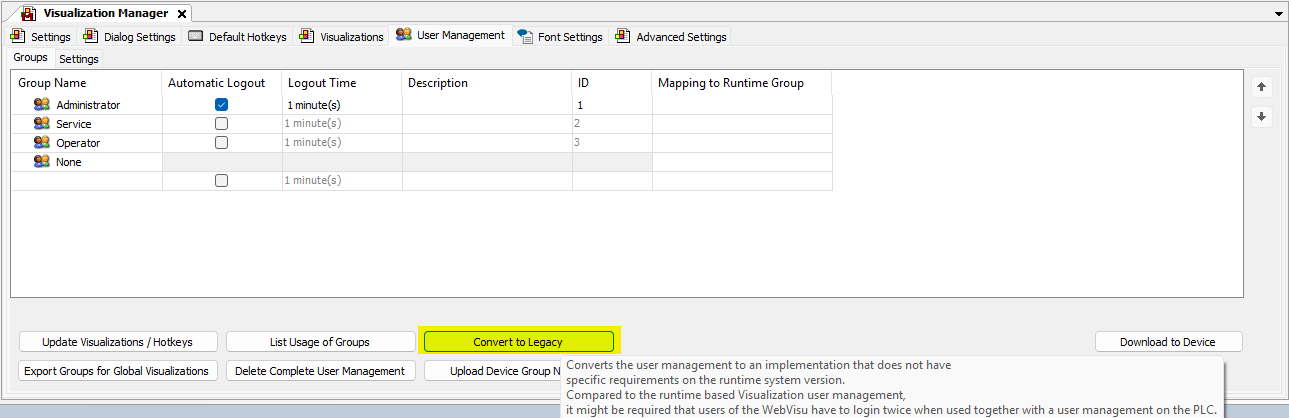
Task: Click Export Groups for Global Visualizations
Action: (117, 371)
